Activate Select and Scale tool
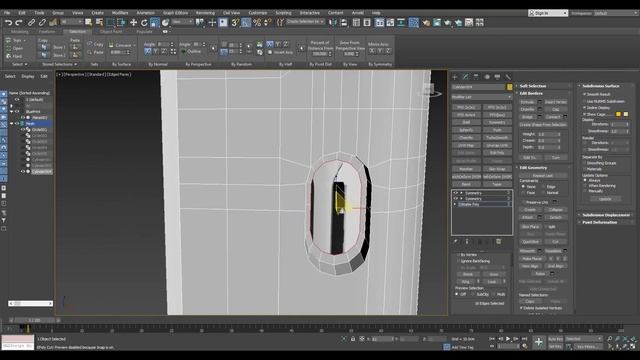The image size is (640, 360). tap(155, 22)
